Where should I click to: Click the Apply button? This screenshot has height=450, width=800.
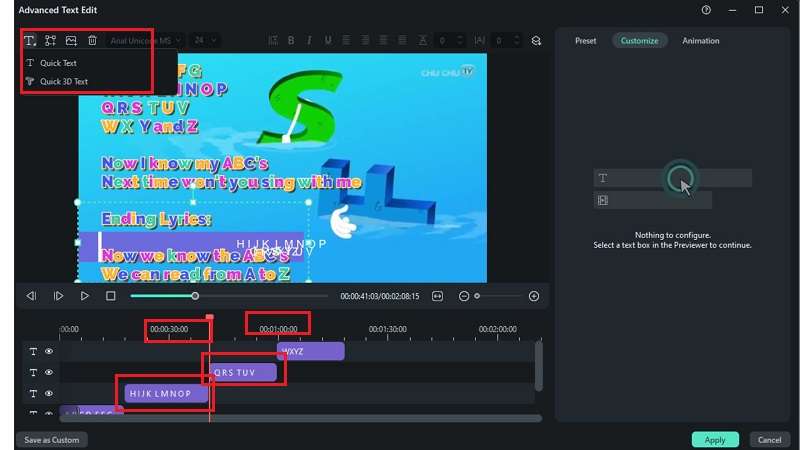715,440
